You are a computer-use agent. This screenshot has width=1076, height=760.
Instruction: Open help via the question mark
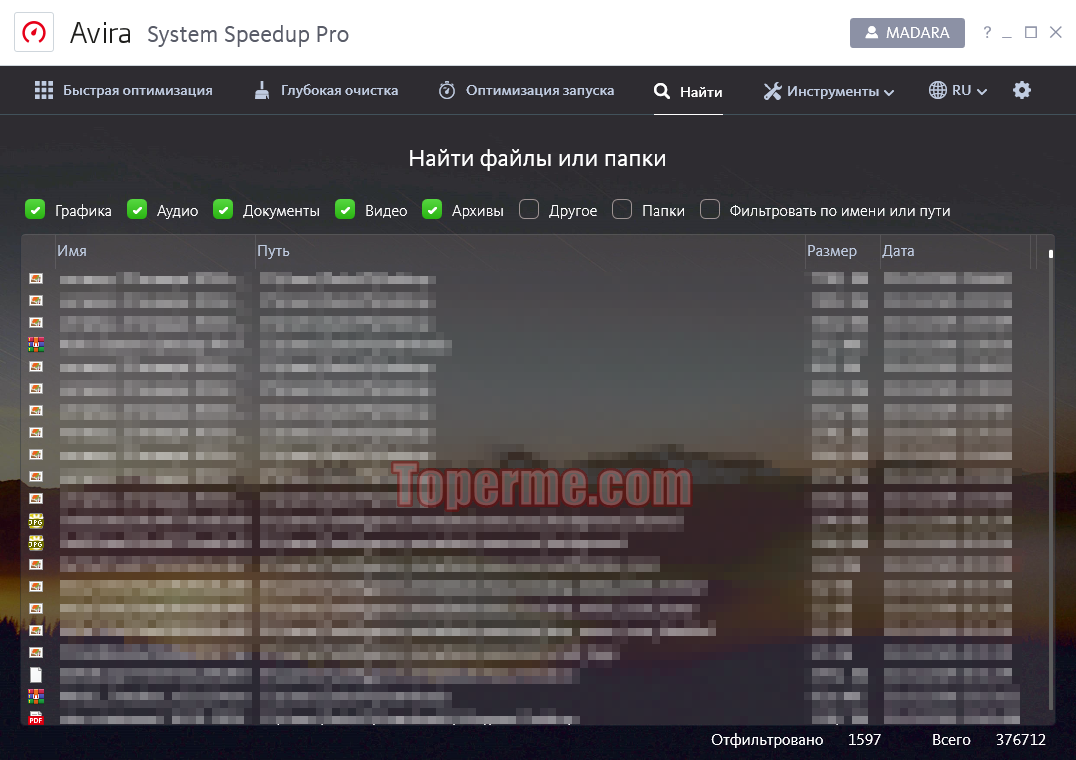[x=987, y=32]
